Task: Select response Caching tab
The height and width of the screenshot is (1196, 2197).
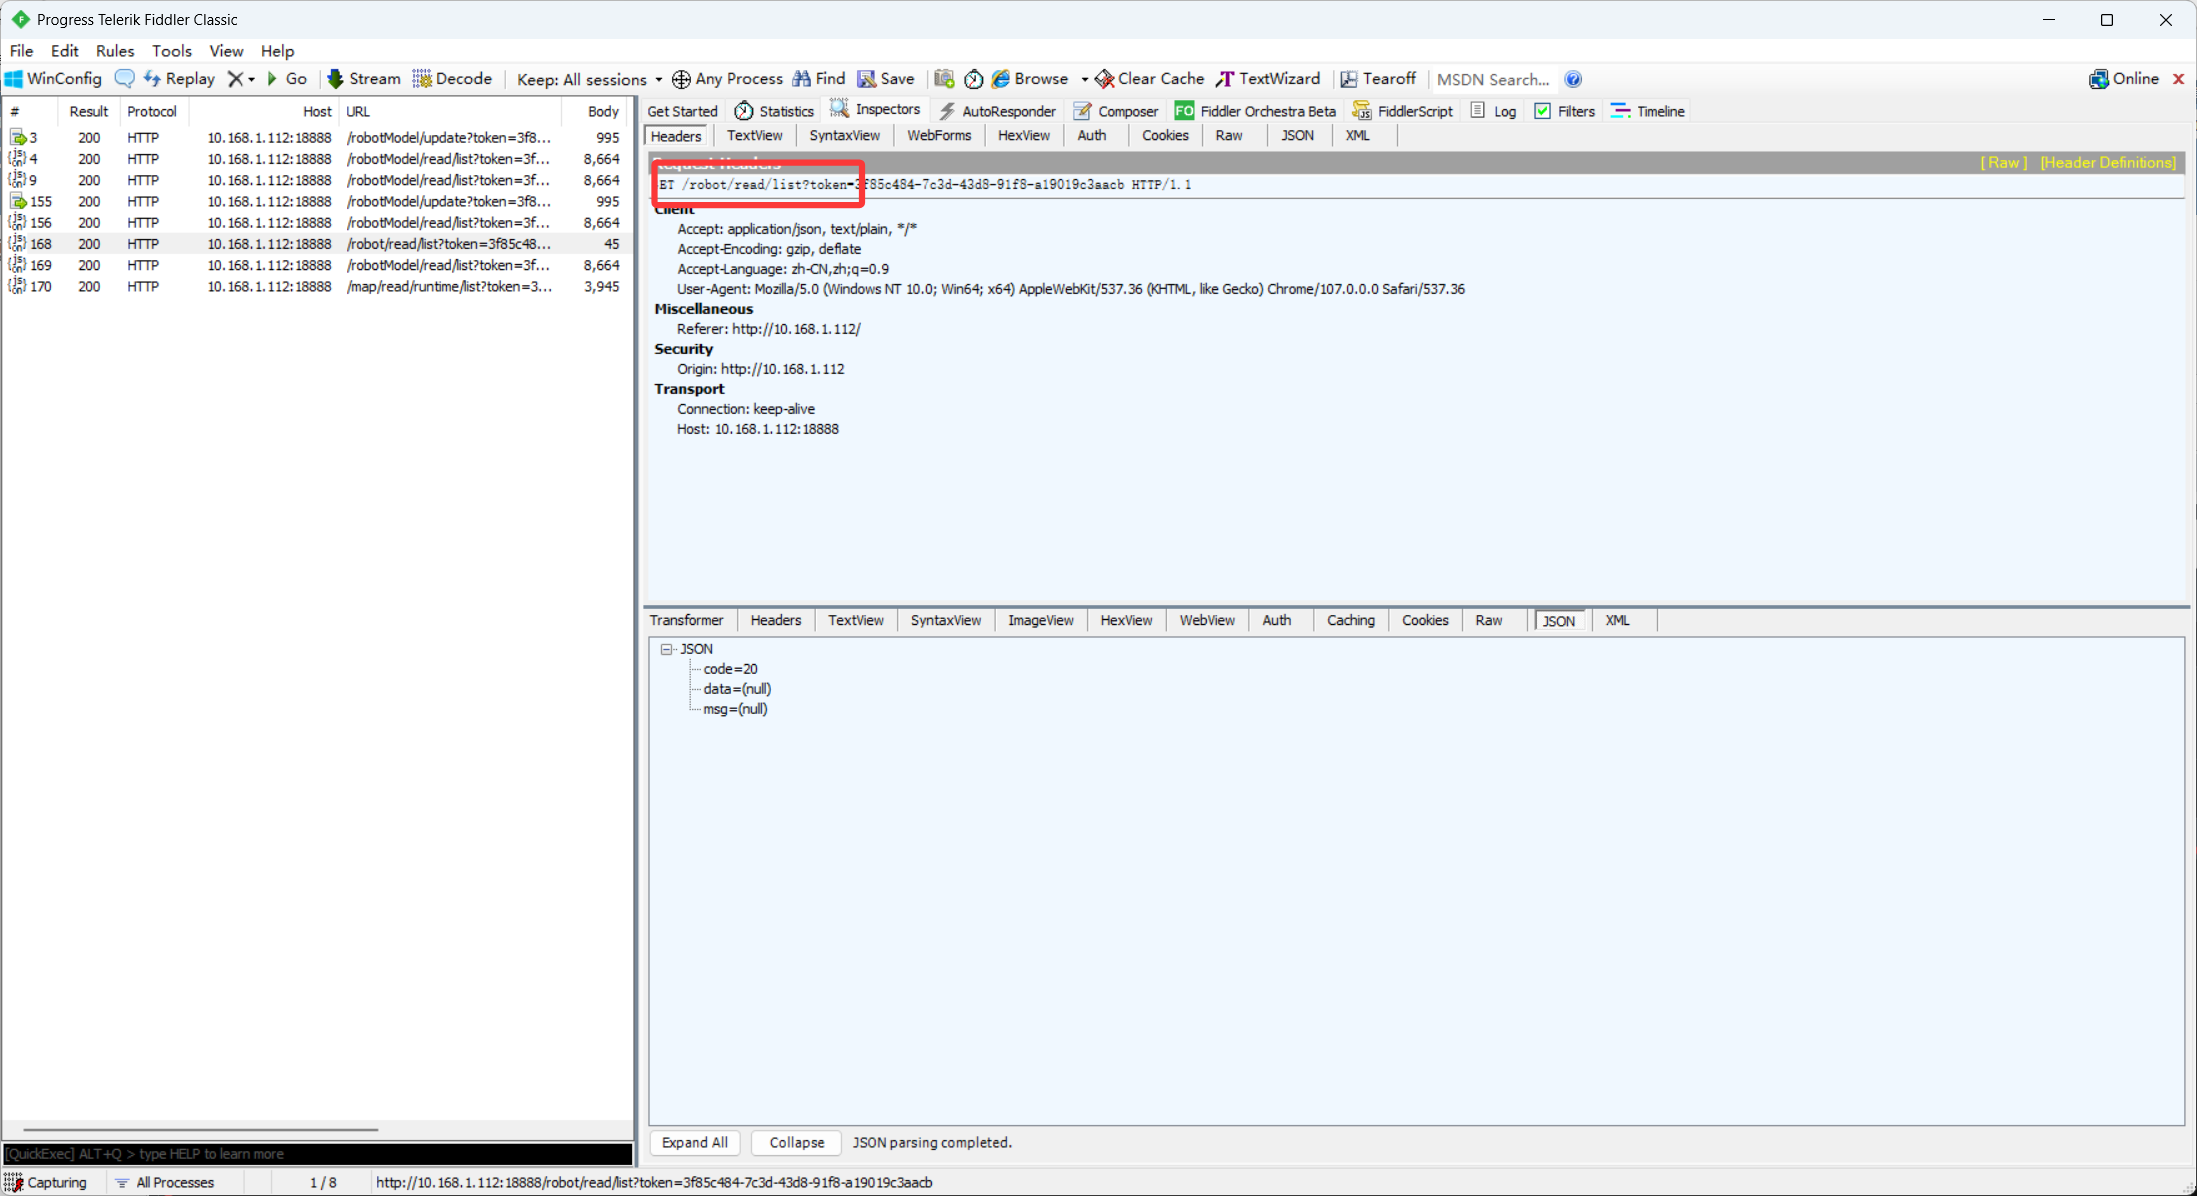Action: [1350, 620]
